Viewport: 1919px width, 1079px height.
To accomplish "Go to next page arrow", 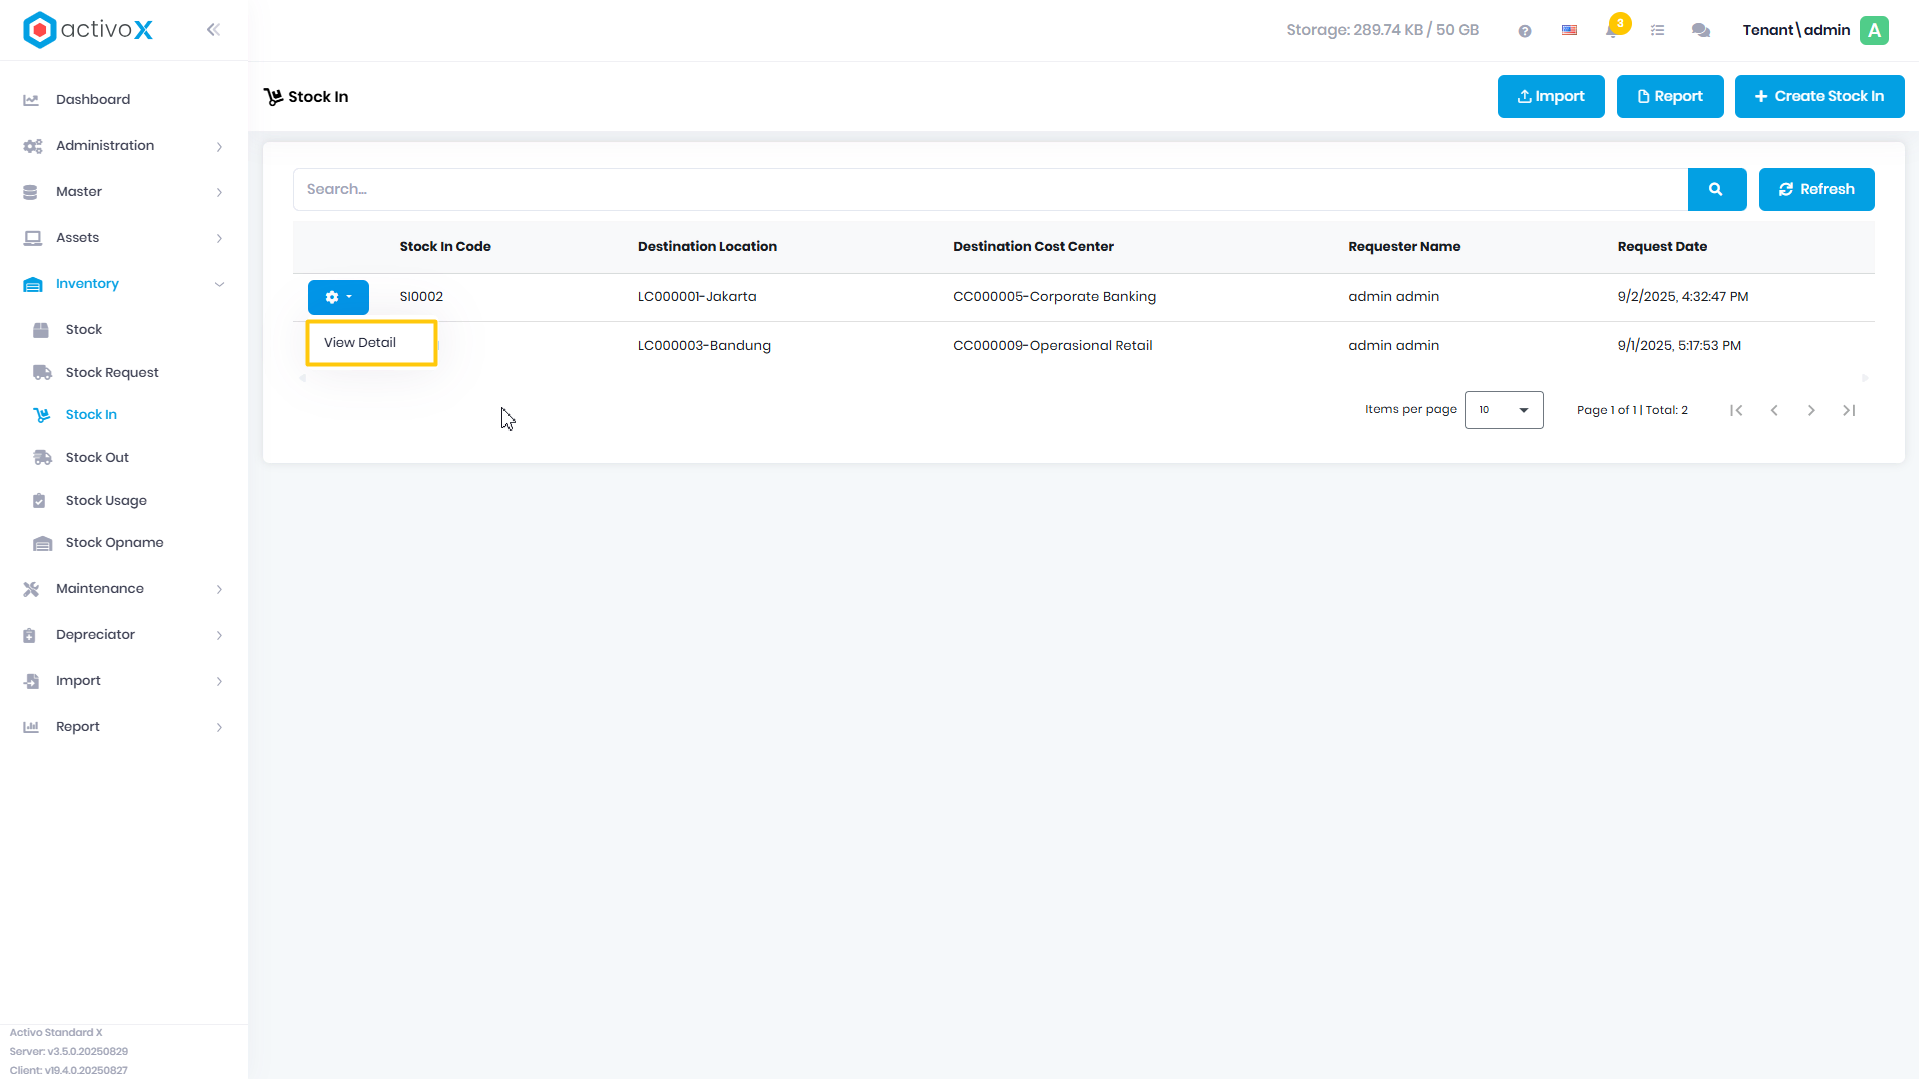I will [x=1811, y=410].
